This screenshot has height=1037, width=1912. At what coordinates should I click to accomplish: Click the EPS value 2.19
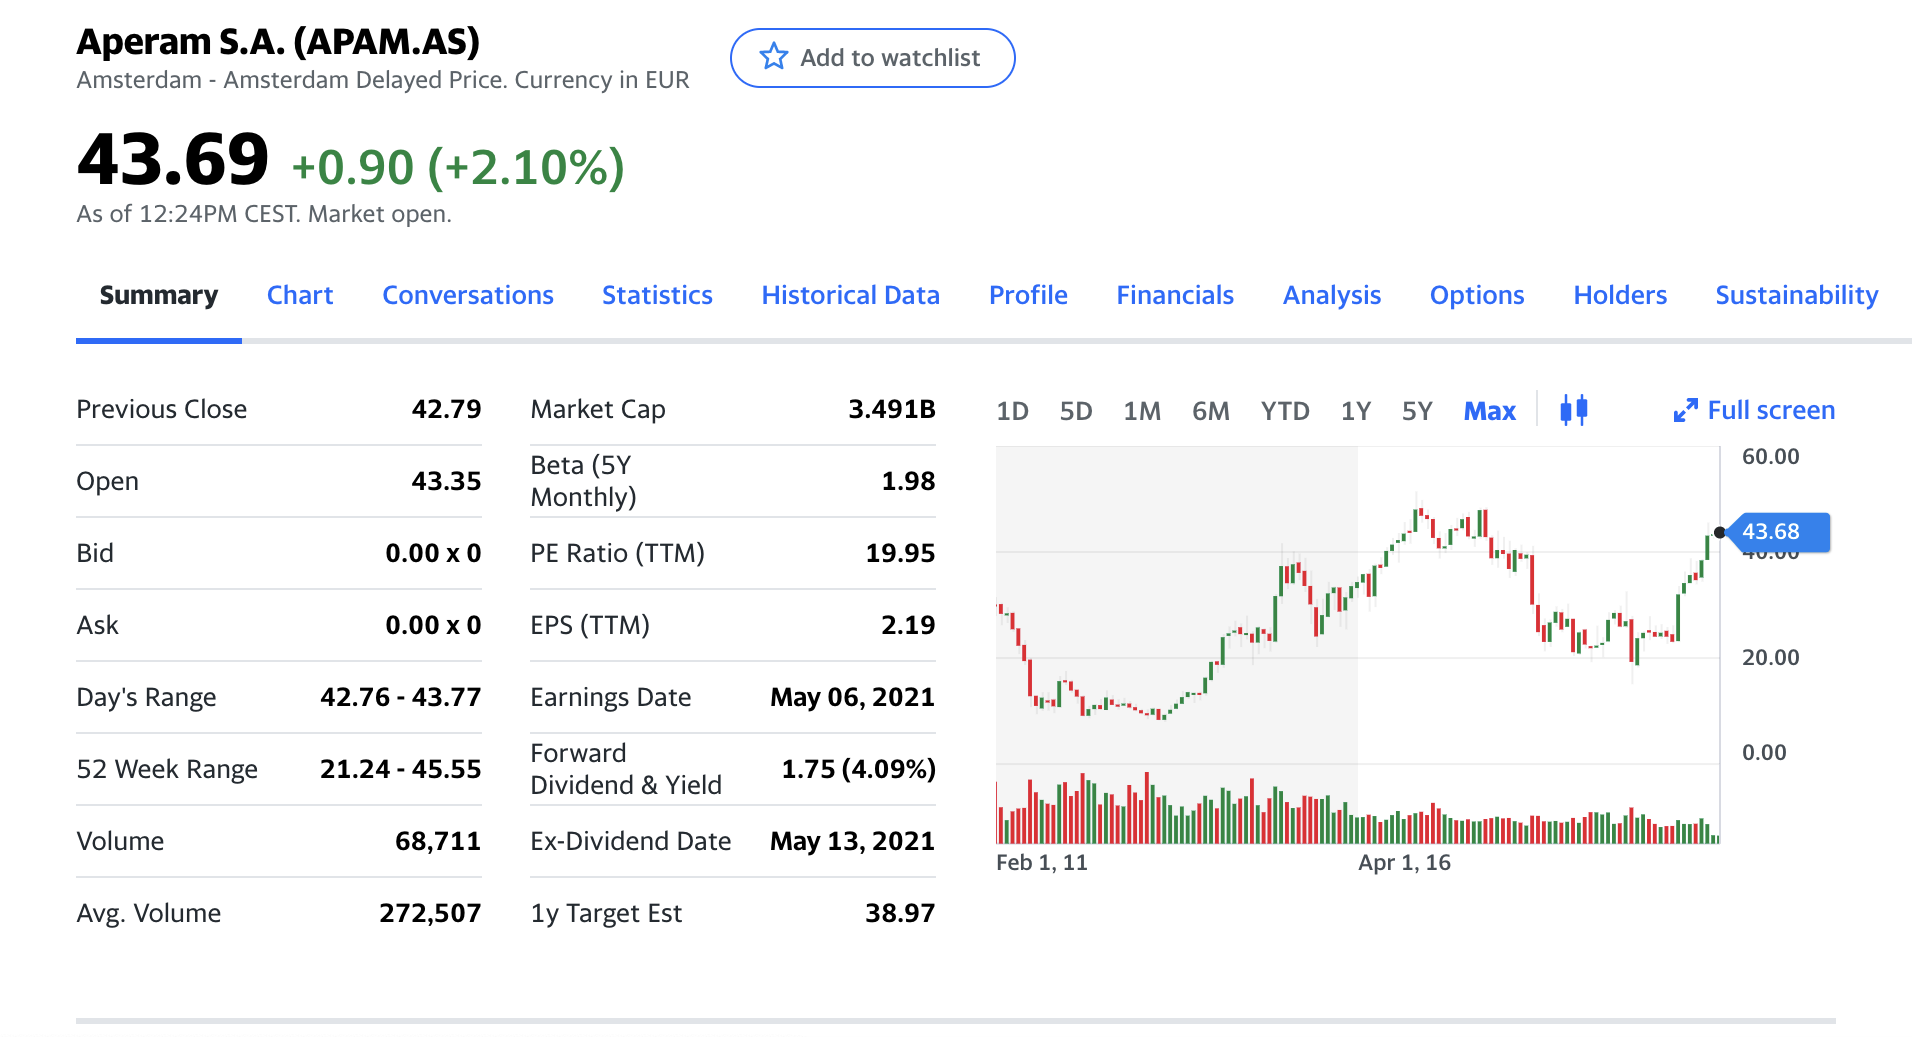[x=908, y=625]
